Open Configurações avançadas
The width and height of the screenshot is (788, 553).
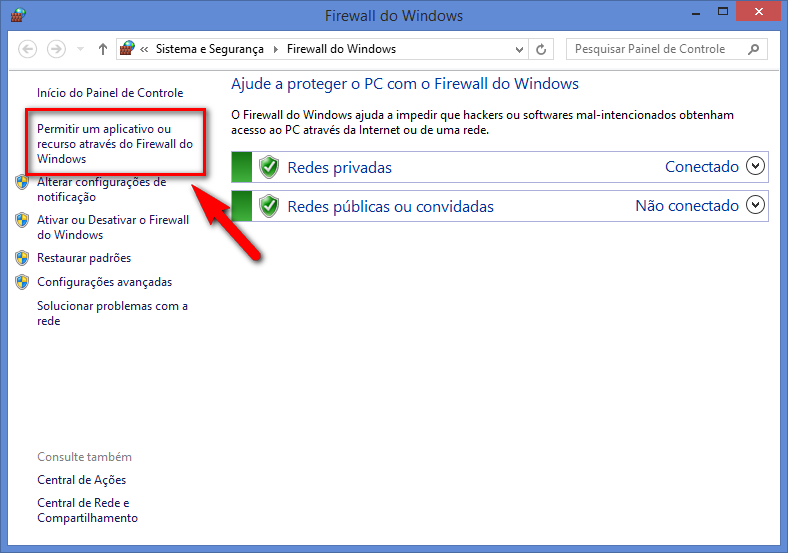(x=105, y=282)
